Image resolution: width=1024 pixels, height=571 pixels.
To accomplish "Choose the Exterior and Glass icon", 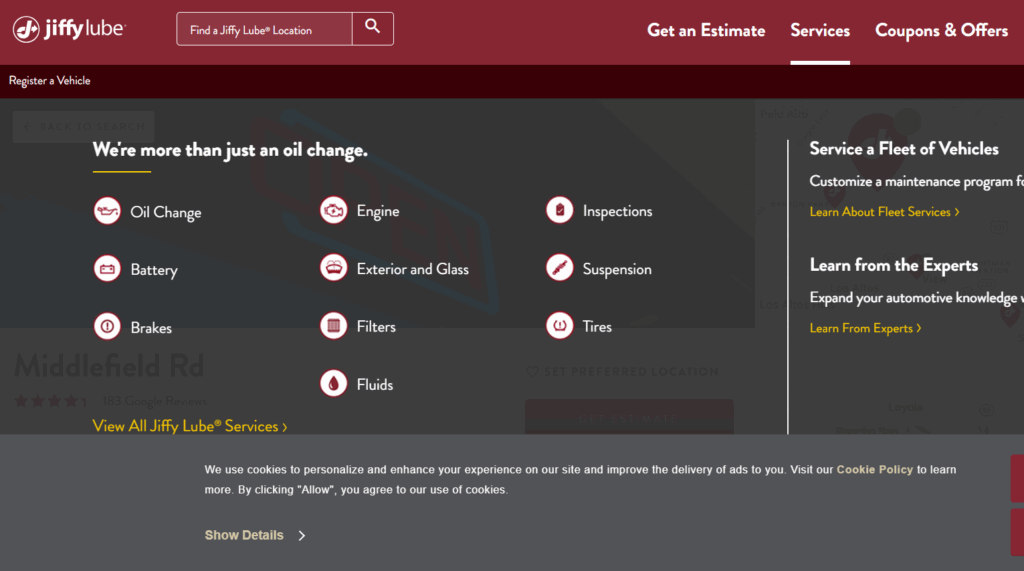I will (x=333, y=268).
